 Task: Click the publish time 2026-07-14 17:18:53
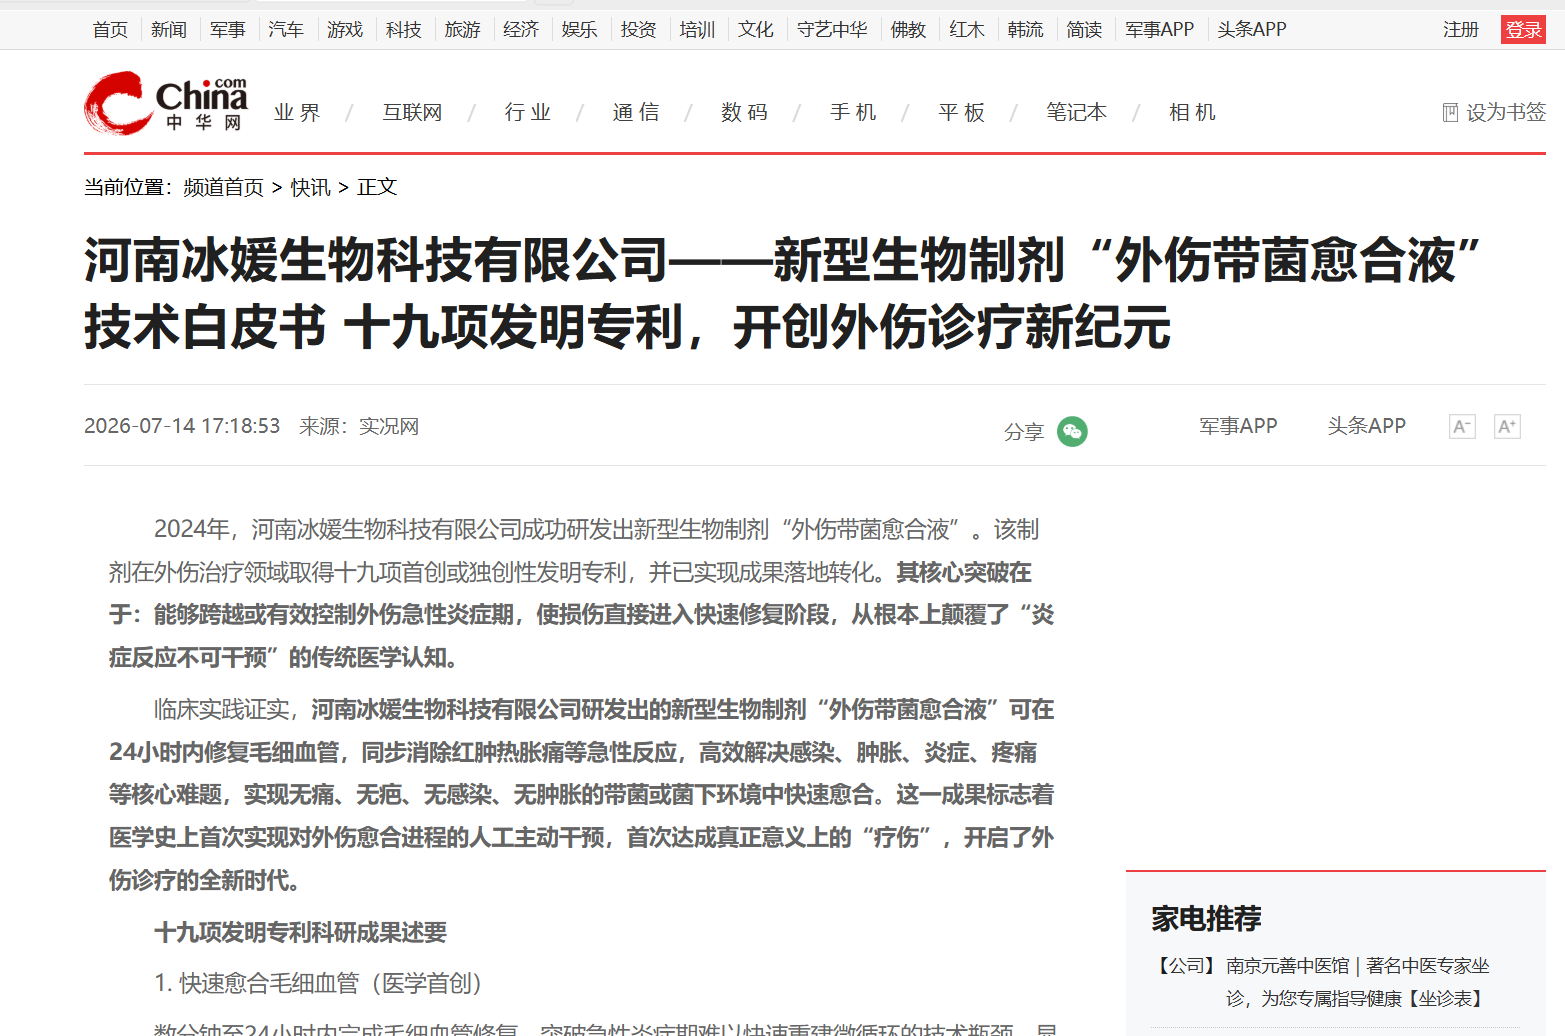182,426
